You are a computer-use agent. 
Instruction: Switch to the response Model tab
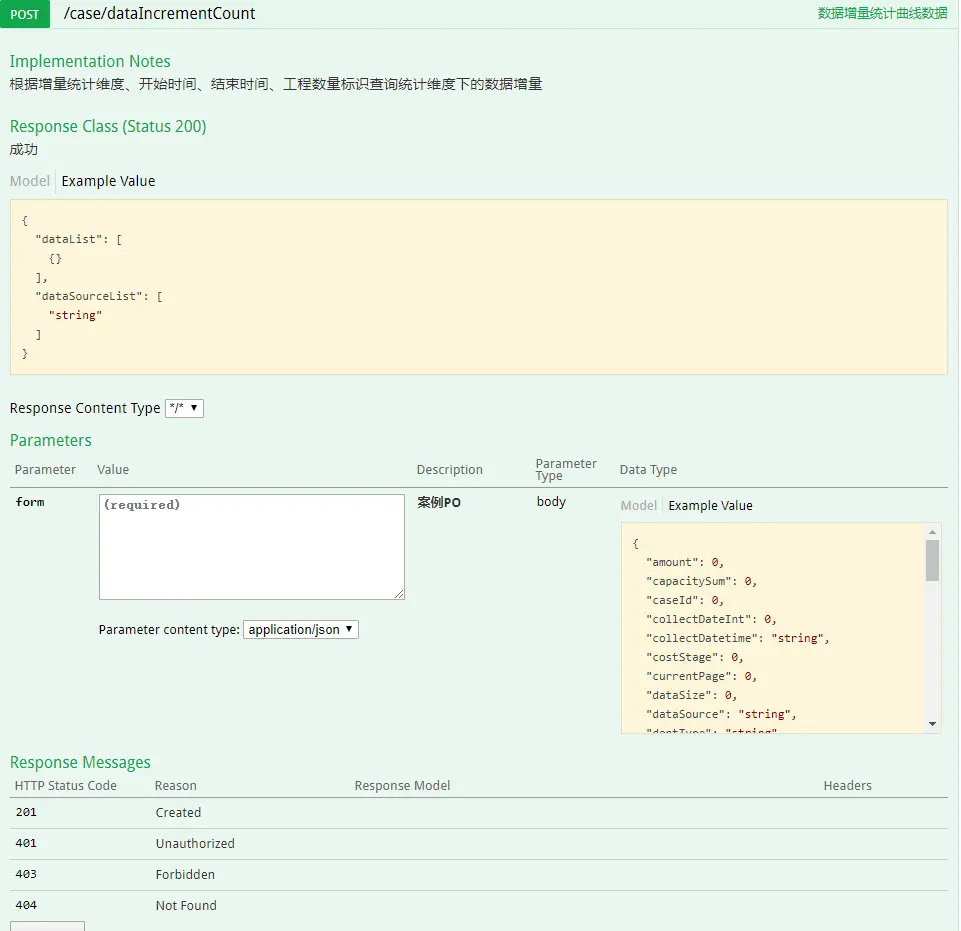[x=29, y=181]
